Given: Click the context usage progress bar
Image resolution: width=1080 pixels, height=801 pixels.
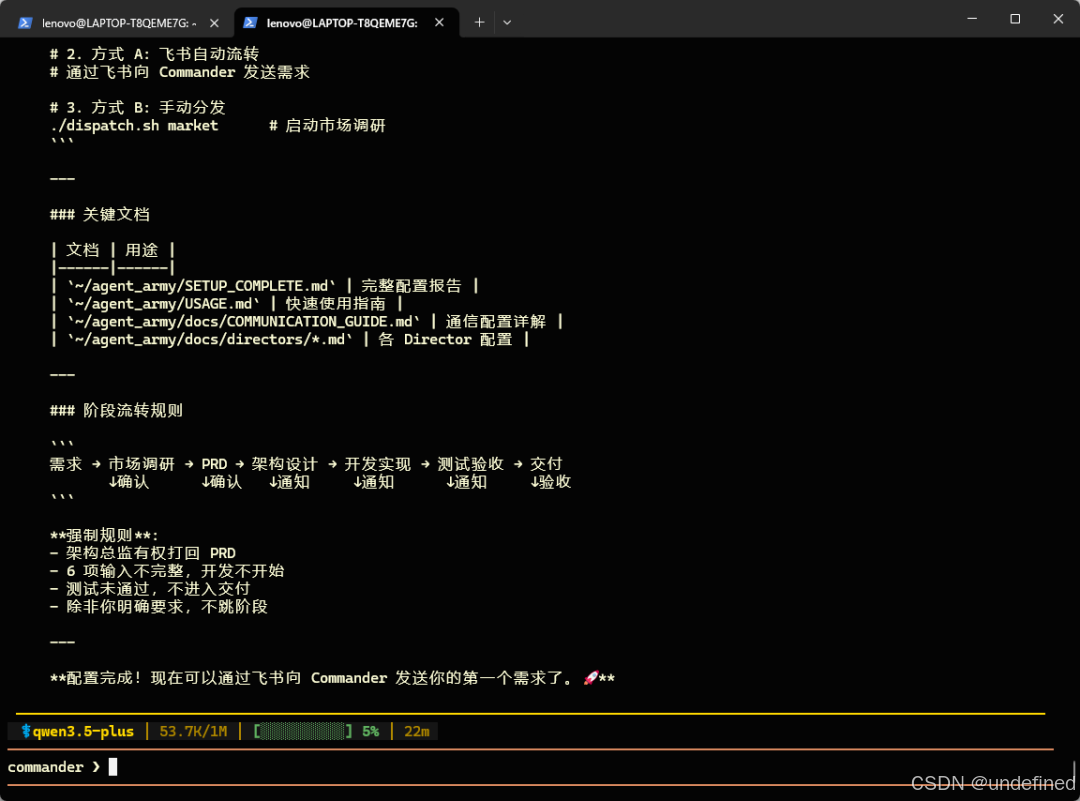Looking at the screenshot, I should 302,731.
